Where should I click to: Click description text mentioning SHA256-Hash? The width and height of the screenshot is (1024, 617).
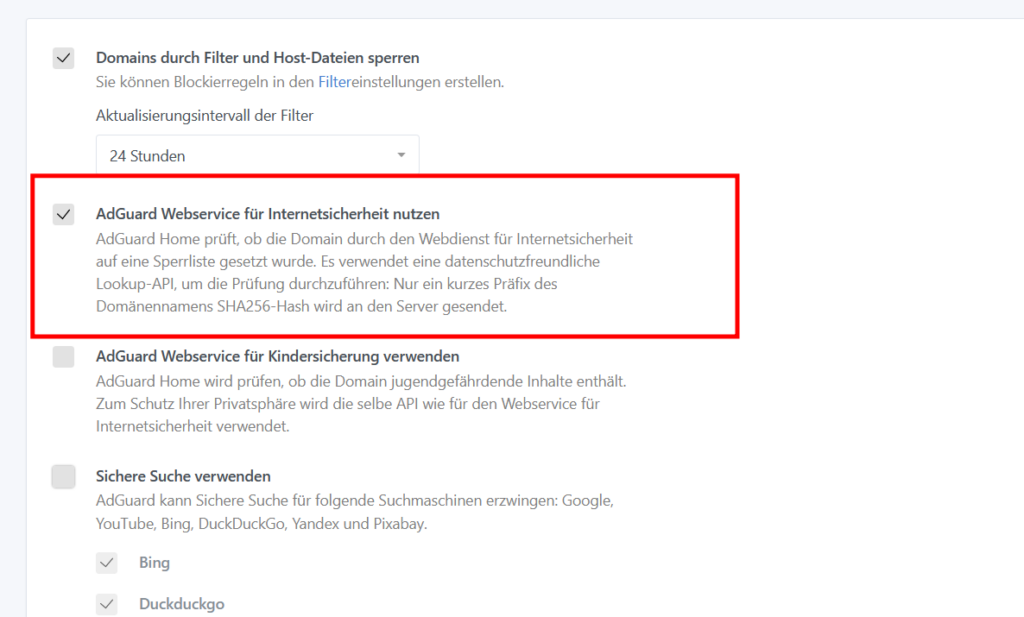pos(364,272)
